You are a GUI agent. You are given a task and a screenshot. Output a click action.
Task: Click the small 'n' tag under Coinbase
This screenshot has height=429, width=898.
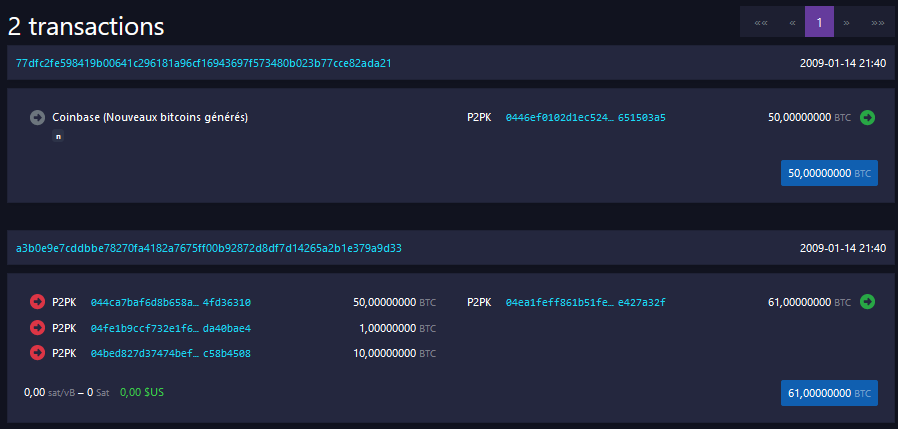57,137
